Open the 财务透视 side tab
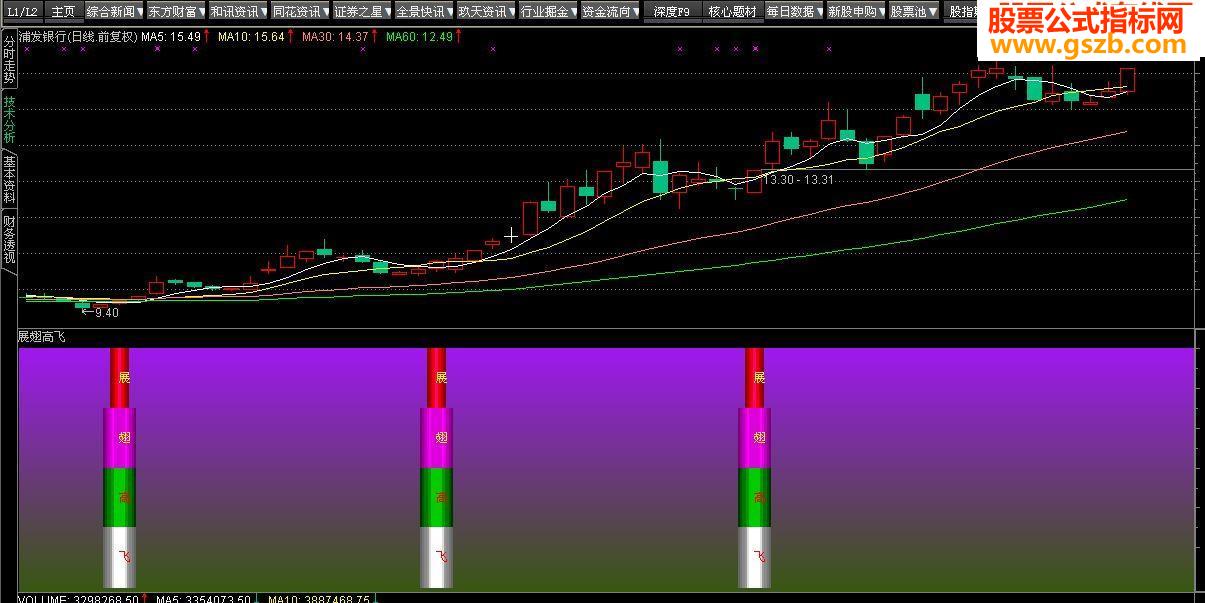 pos(9,239)
